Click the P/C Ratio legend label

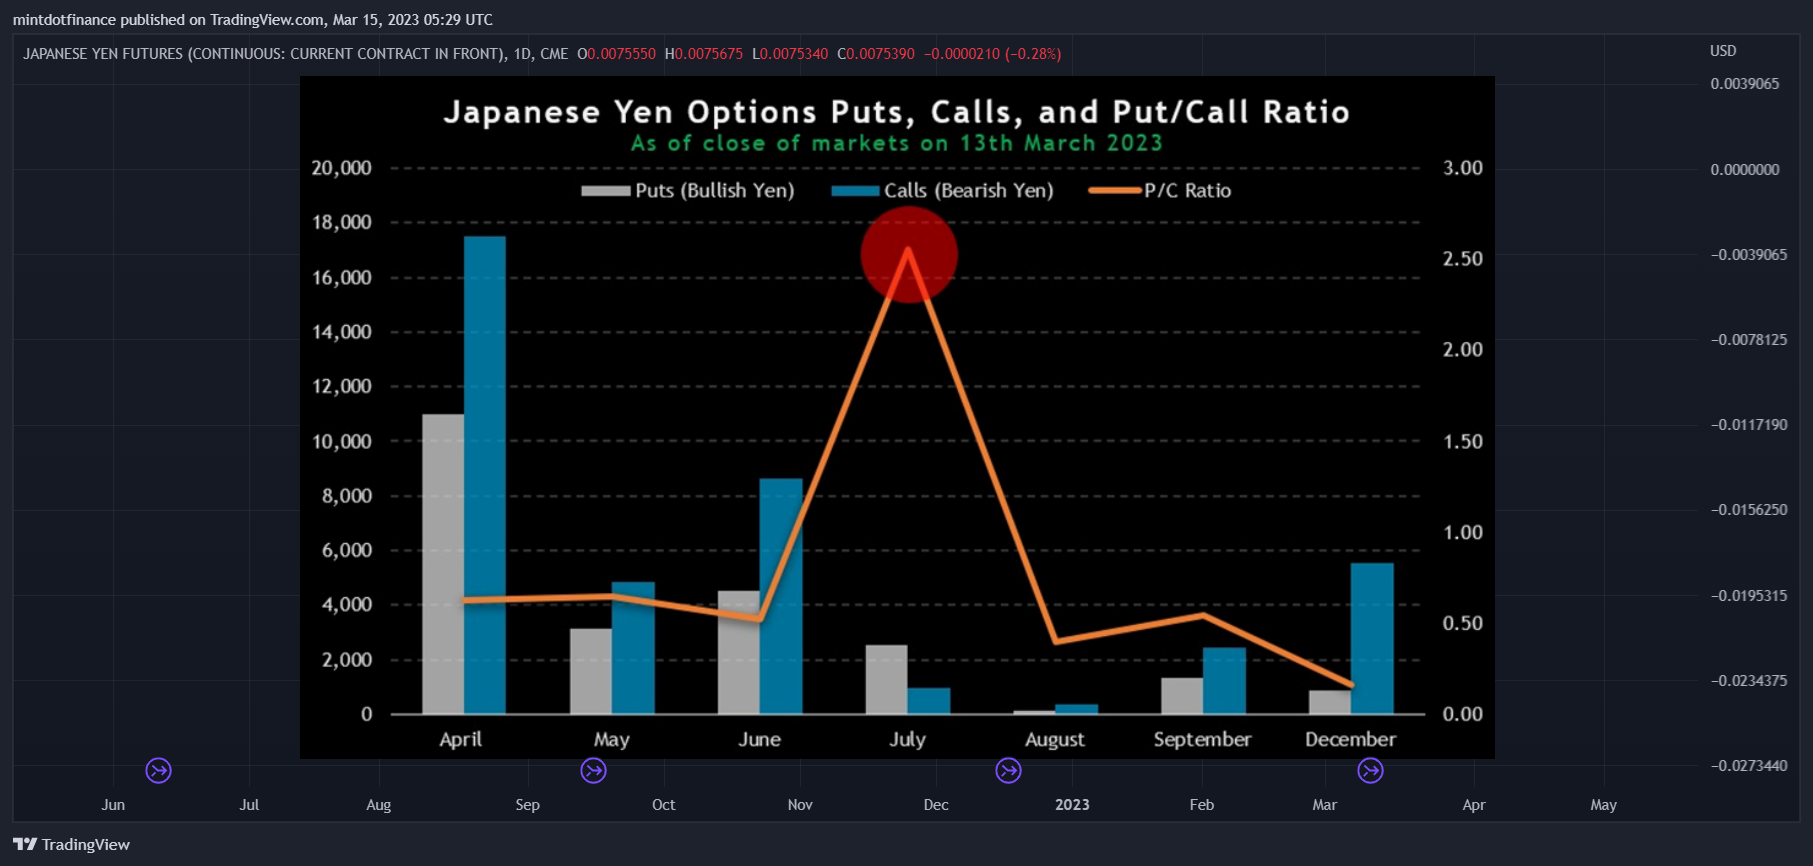click(1188, 191)
